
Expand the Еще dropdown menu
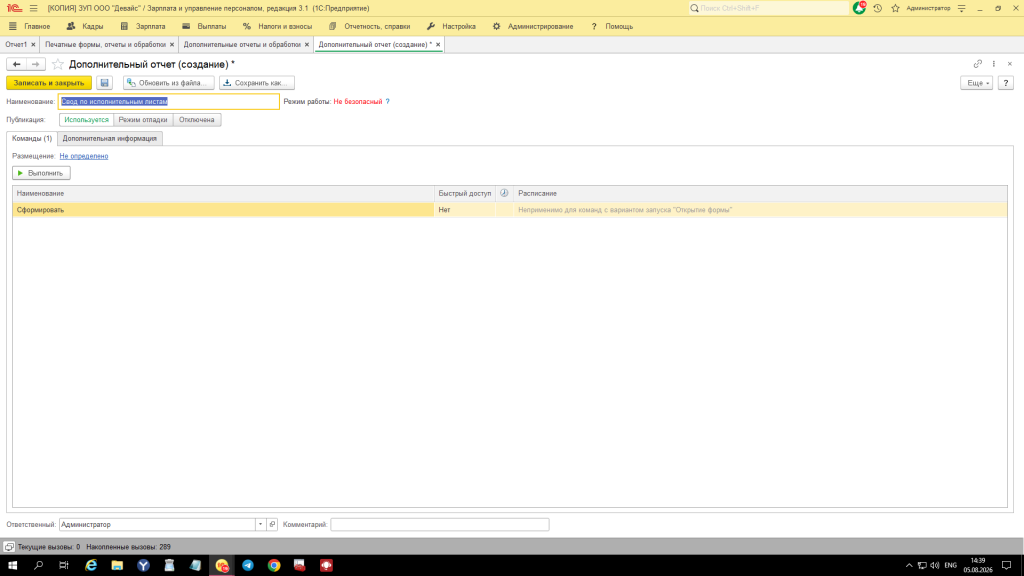click(x=976, y=83)
